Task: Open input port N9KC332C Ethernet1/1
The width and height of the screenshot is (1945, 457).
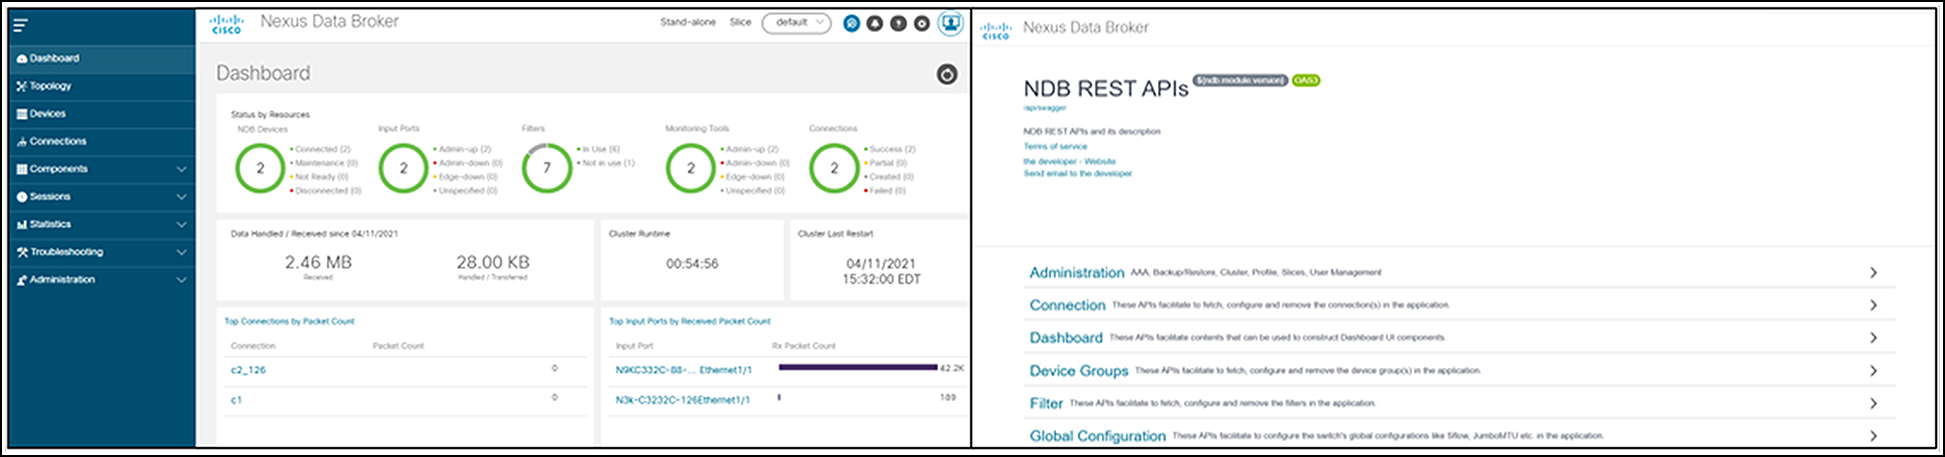Action: (x=683, y=370)
